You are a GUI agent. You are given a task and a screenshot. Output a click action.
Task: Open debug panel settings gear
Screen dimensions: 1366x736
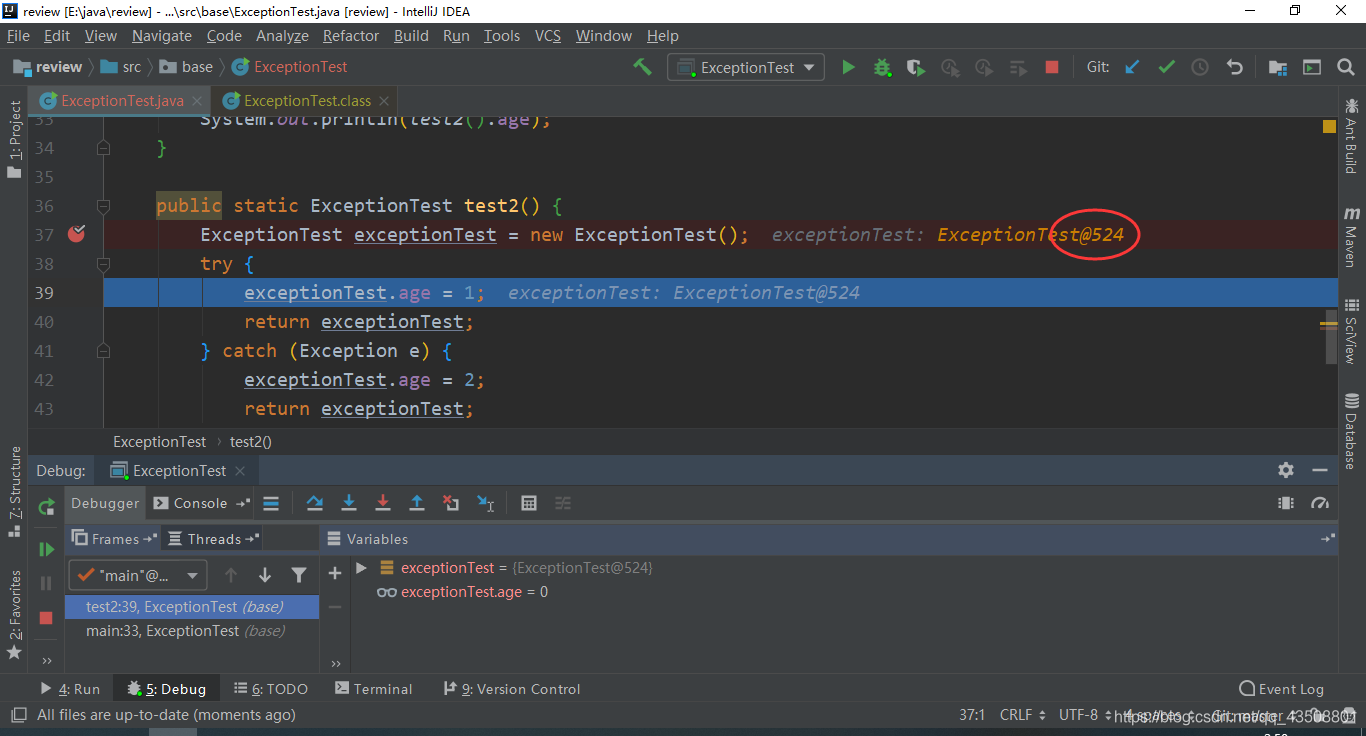coord(1286,470)
